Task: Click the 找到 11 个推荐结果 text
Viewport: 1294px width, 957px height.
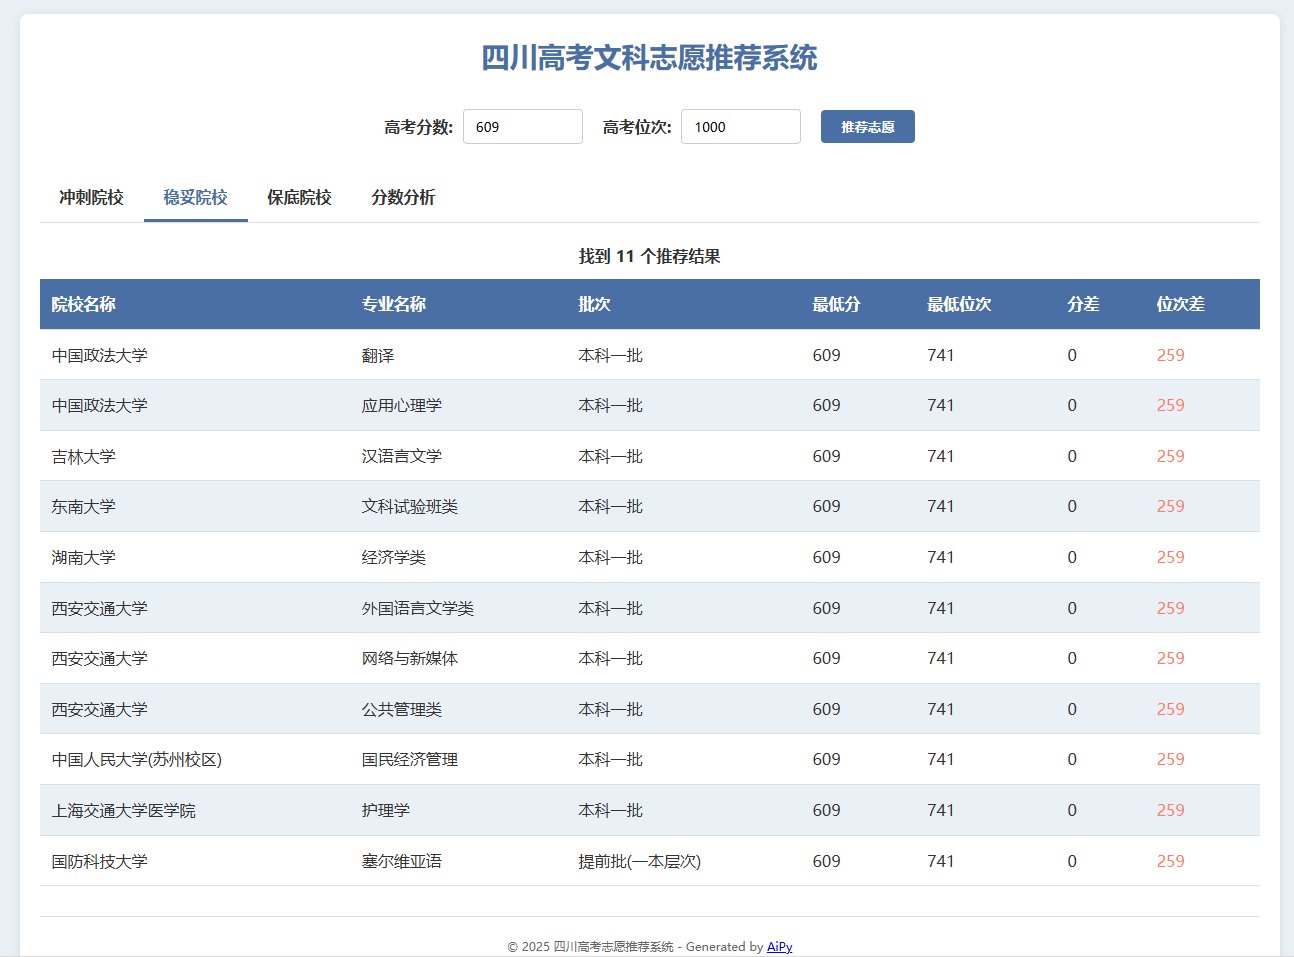Action: point(650,256)
